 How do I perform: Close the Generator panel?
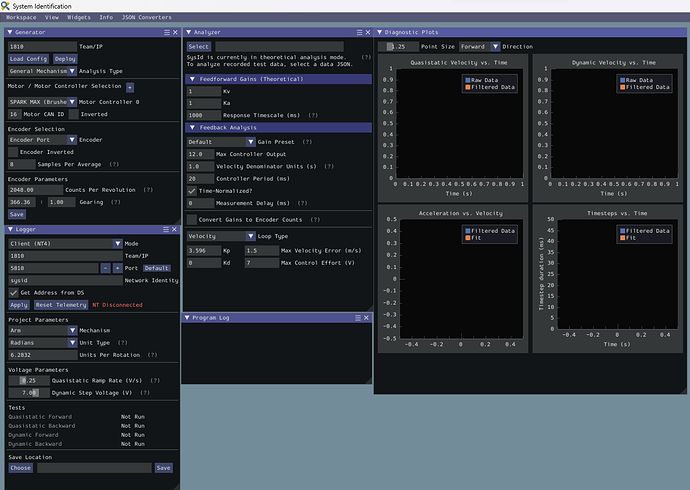(175, 32)
